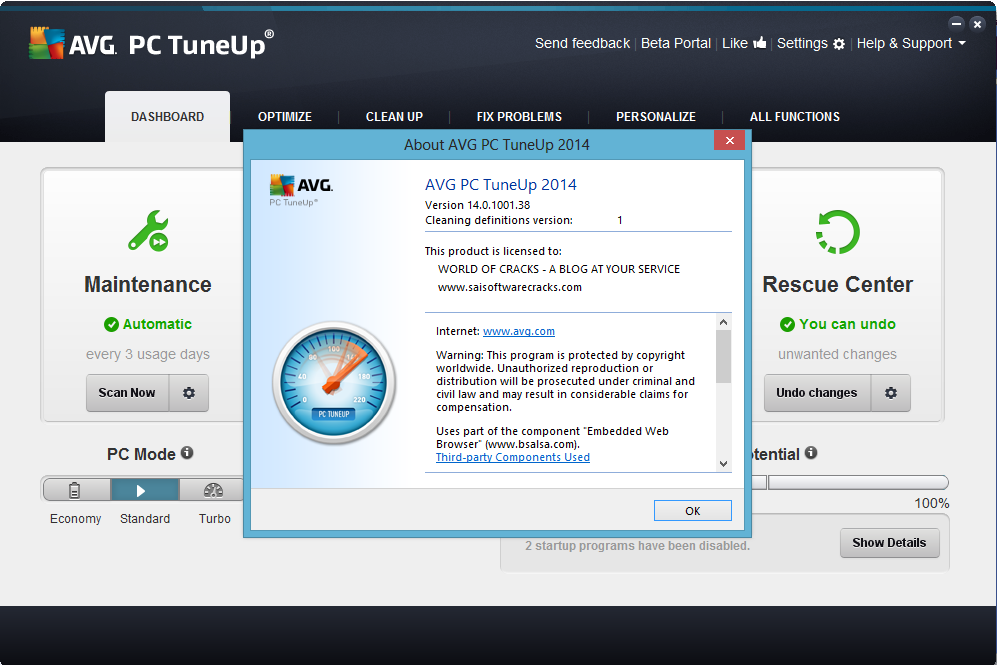
Task: Click the Like text in header
Action: coord(735,43)
